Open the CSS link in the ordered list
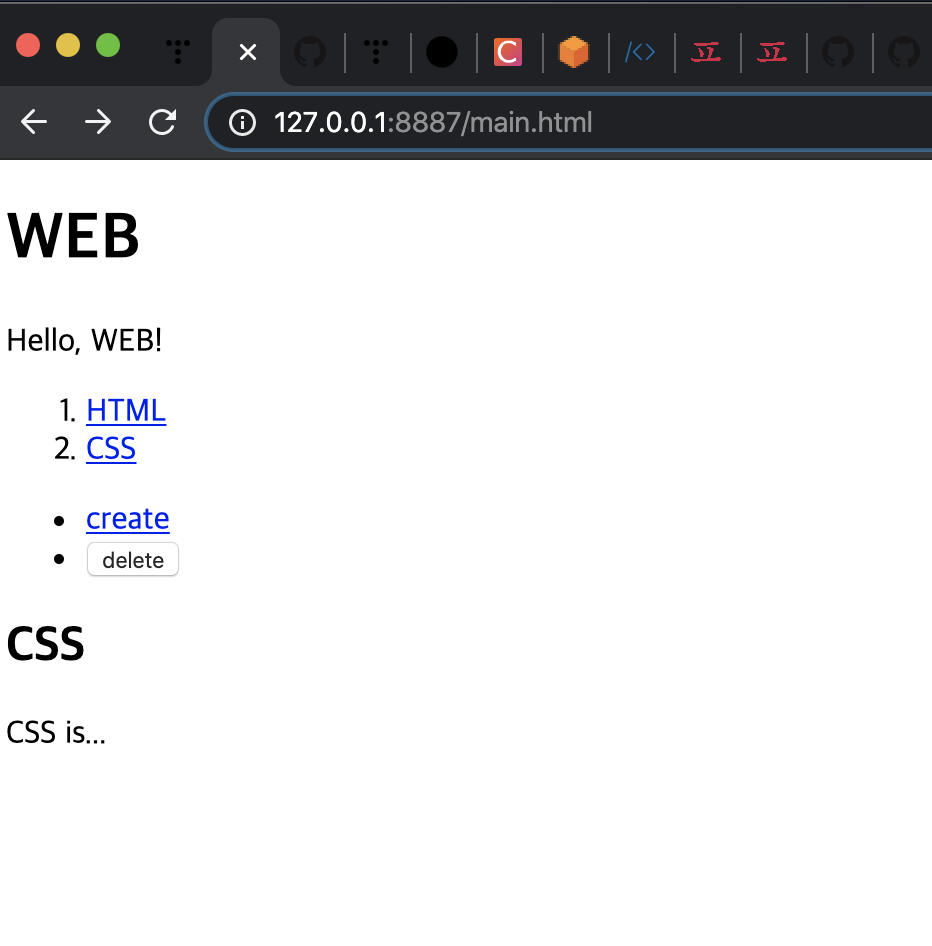The width and height of the screenshot is (932, 946). point(111,448)
